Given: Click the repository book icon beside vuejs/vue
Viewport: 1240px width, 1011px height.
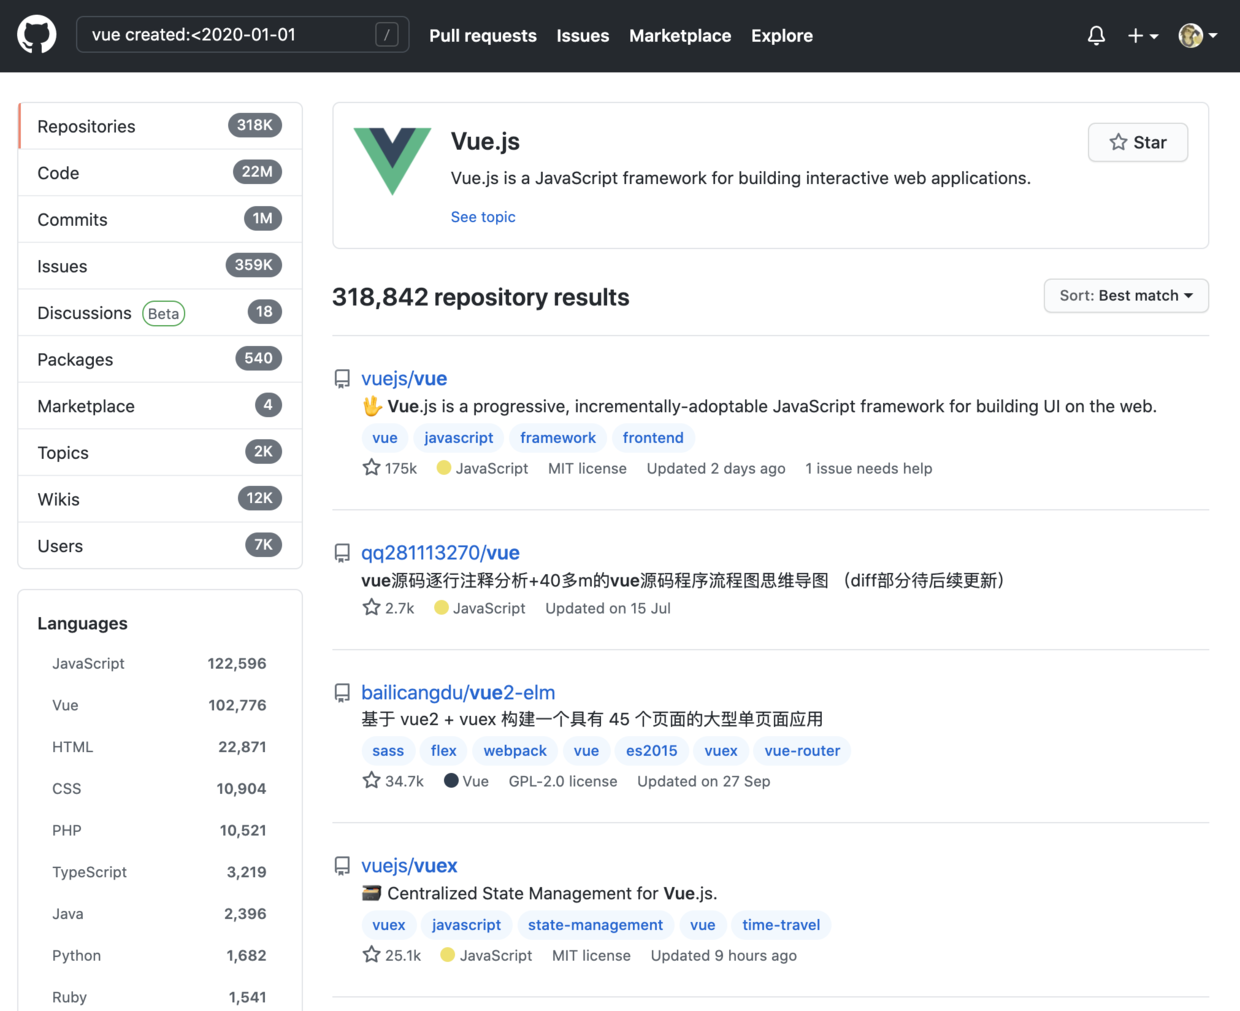Looking at the screenshot, I should [342, 378].
